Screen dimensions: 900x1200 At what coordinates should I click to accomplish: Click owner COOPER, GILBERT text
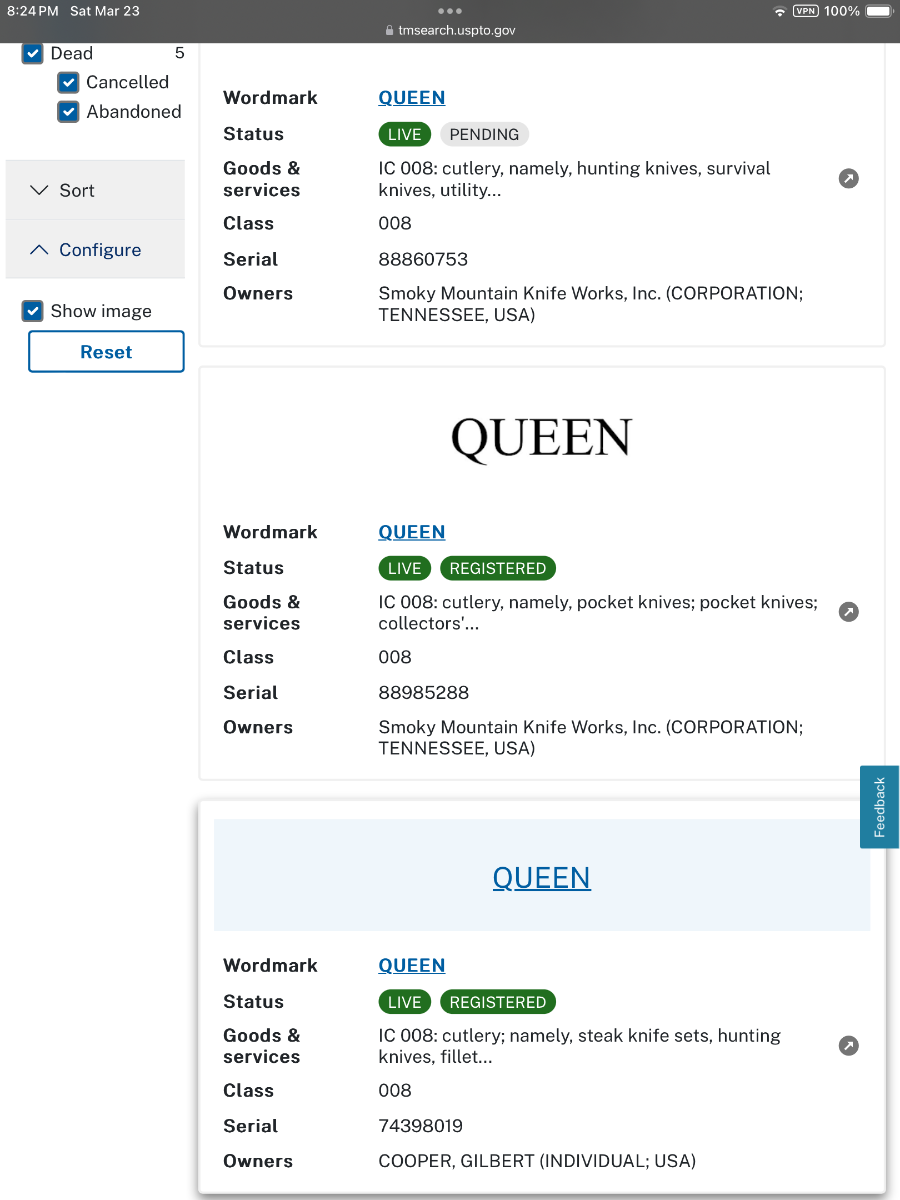pos(537,1161)
